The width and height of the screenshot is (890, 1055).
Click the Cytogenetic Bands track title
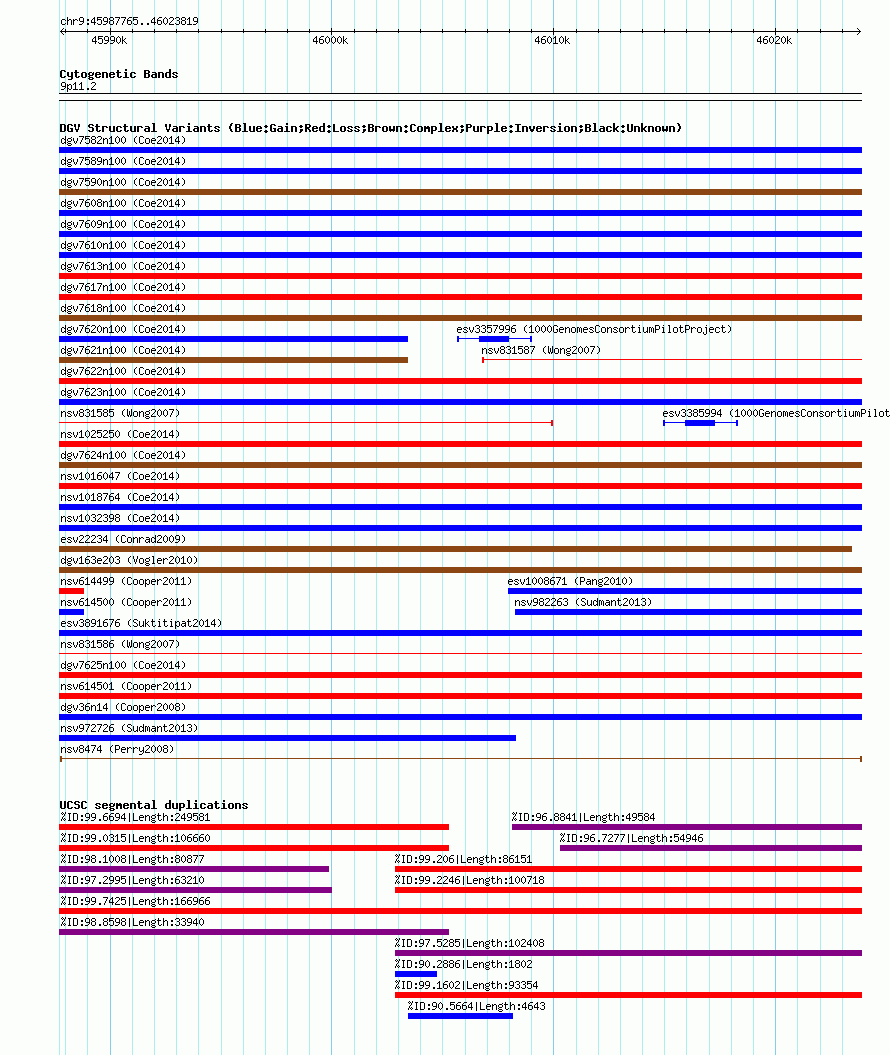119,74
